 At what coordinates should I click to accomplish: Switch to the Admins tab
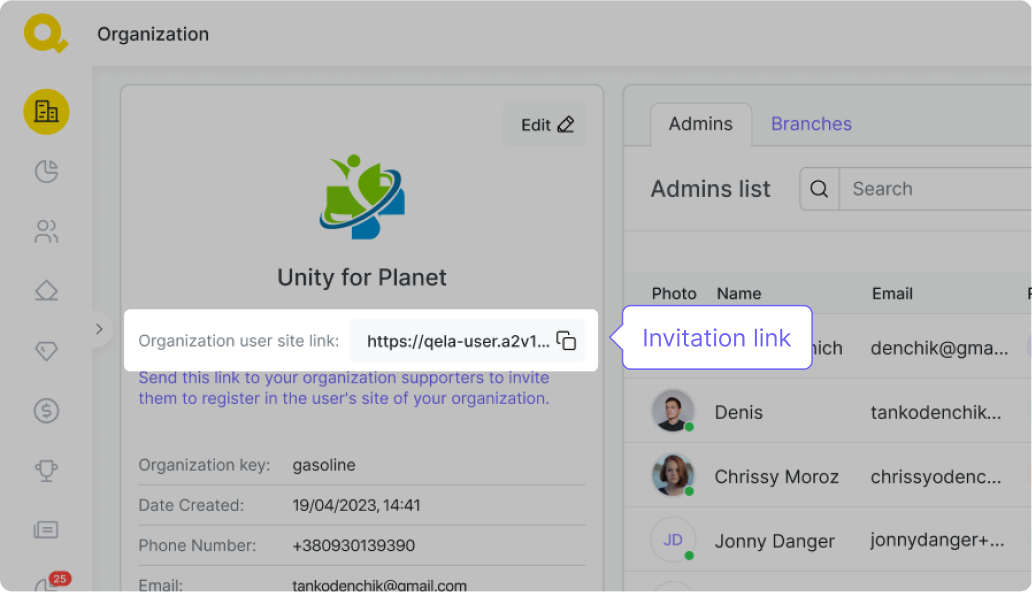(700, 124)
